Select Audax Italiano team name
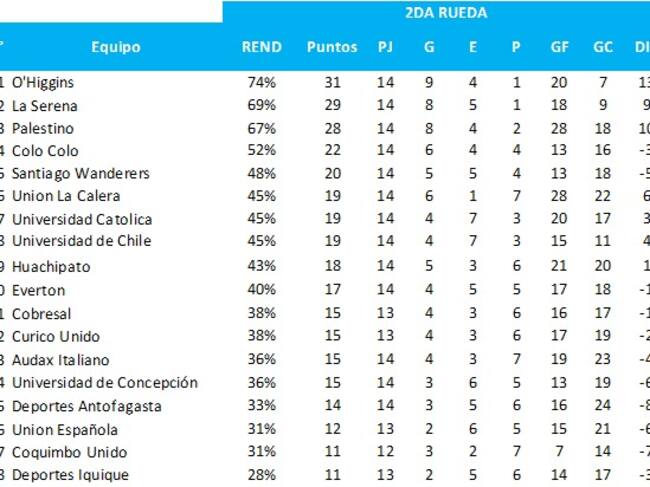The image size is (650, 487). [61, 360]
